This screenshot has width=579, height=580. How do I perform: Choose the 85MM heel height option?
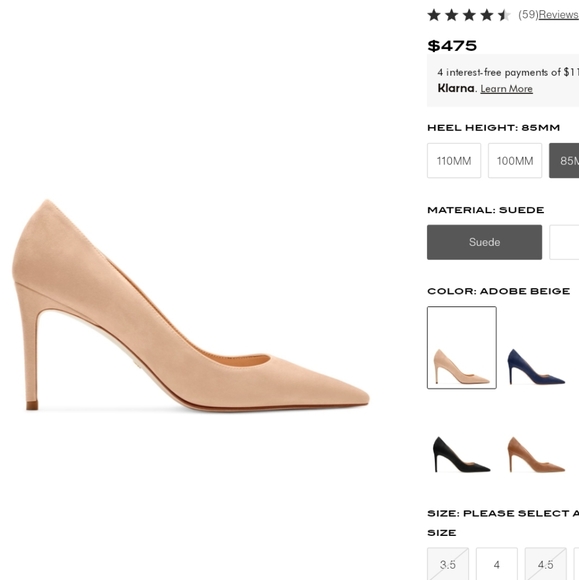(564, 161)
